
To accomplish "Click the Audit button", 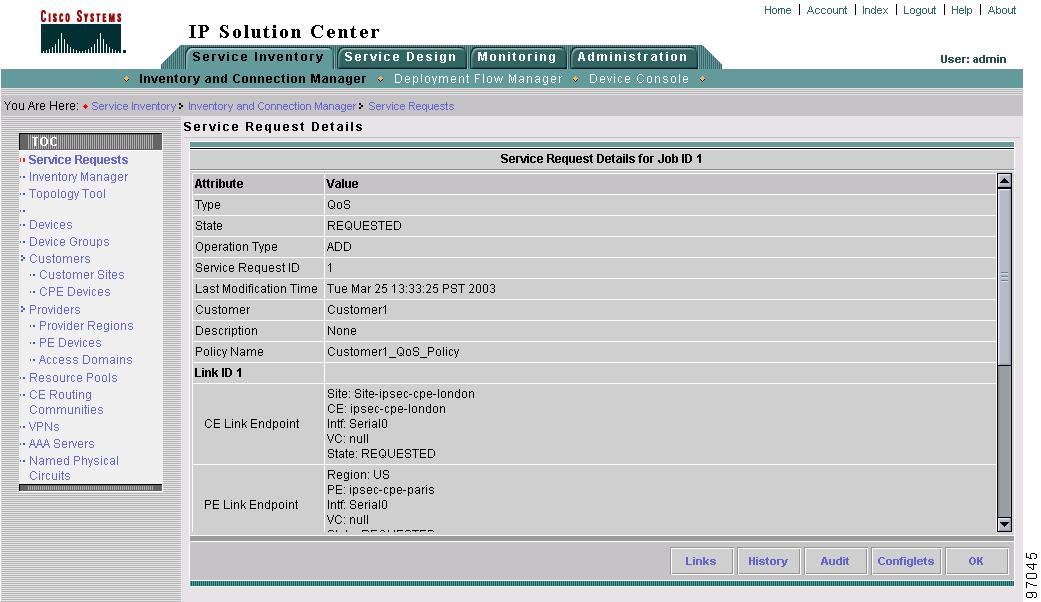I will pos(835,562).
